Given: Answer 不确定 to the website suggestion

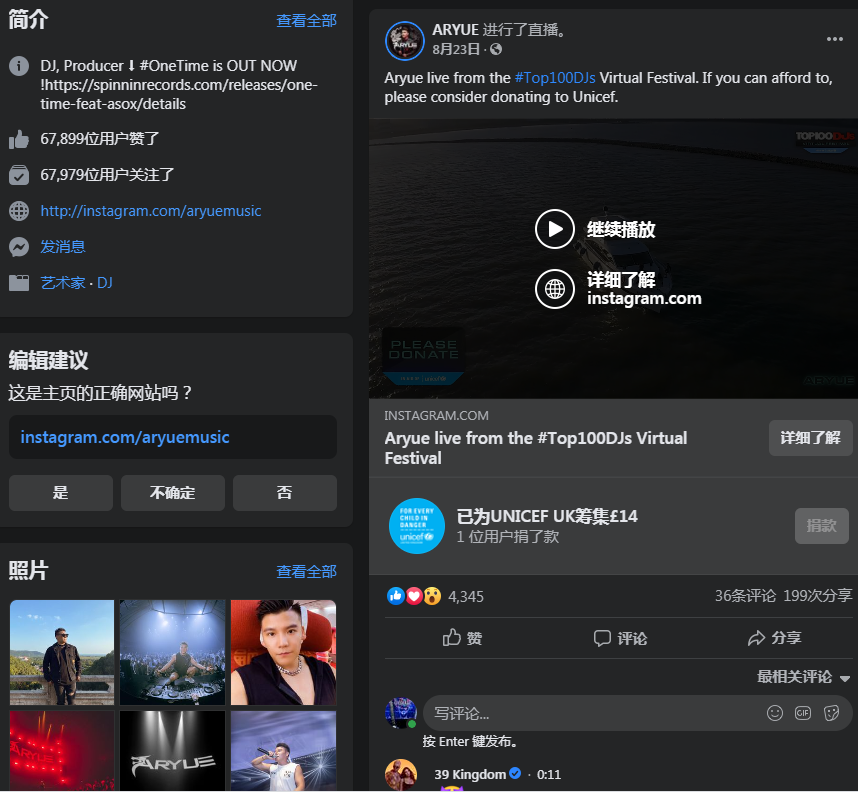Looking at the screenshot, I should (172, 492).
